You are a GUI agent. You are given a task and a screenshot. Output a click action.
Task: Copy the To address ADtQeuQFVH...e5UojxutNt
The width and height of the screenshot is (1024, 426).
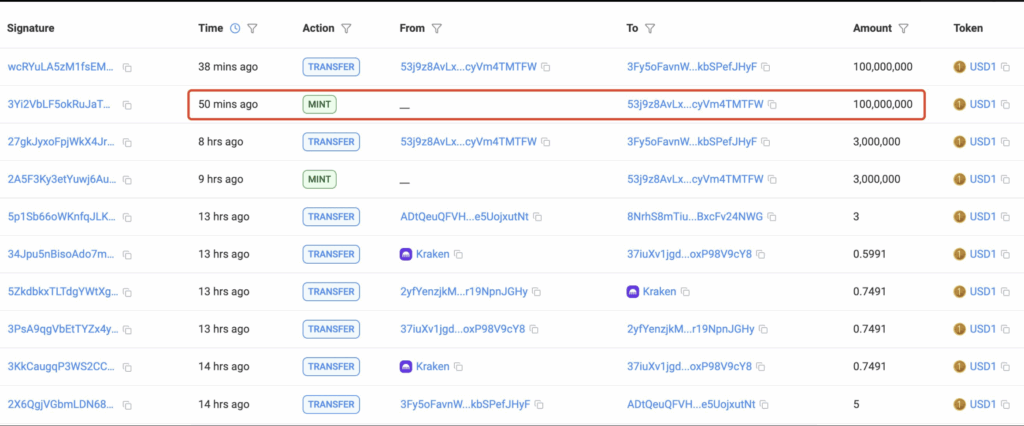[x=764, y=404]
